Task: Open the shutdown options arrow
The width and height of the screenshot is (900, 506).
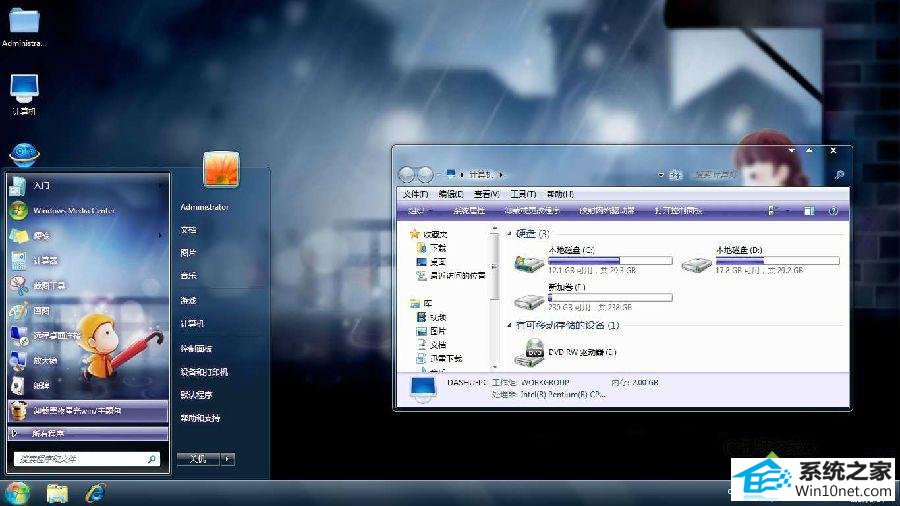Action: (228, 459)
